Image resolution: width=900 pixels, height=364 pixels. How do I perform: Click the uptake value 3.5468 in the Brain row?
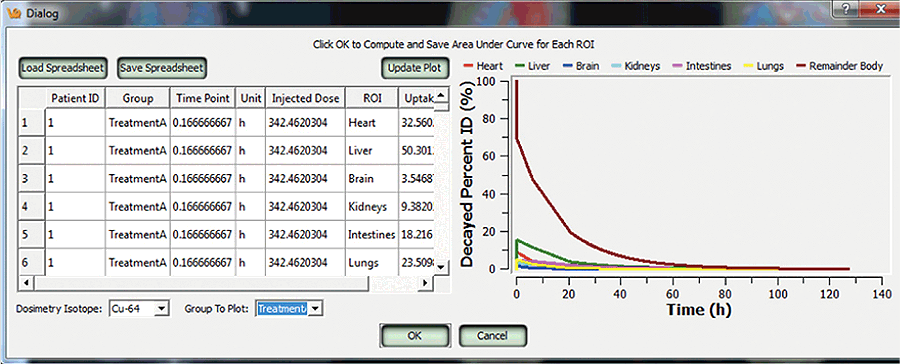click(416, 179)
